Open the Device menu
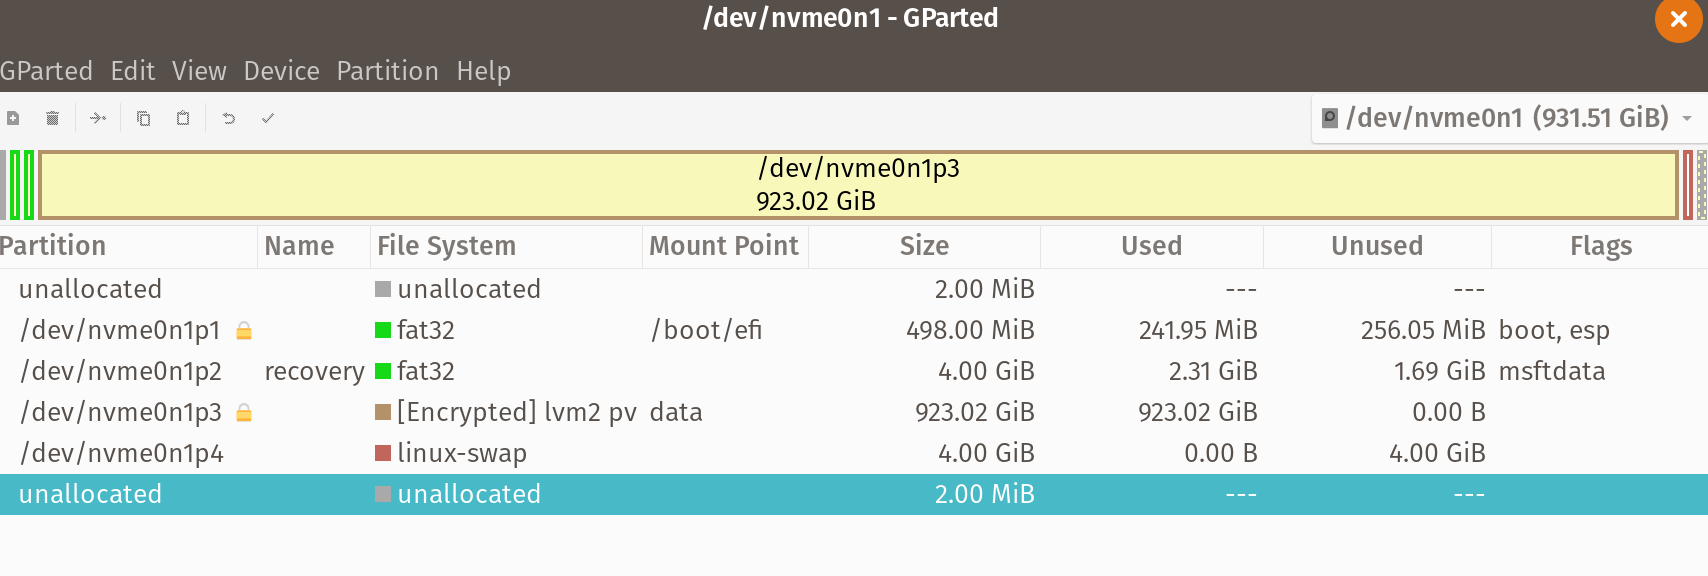 pos(281,70)
